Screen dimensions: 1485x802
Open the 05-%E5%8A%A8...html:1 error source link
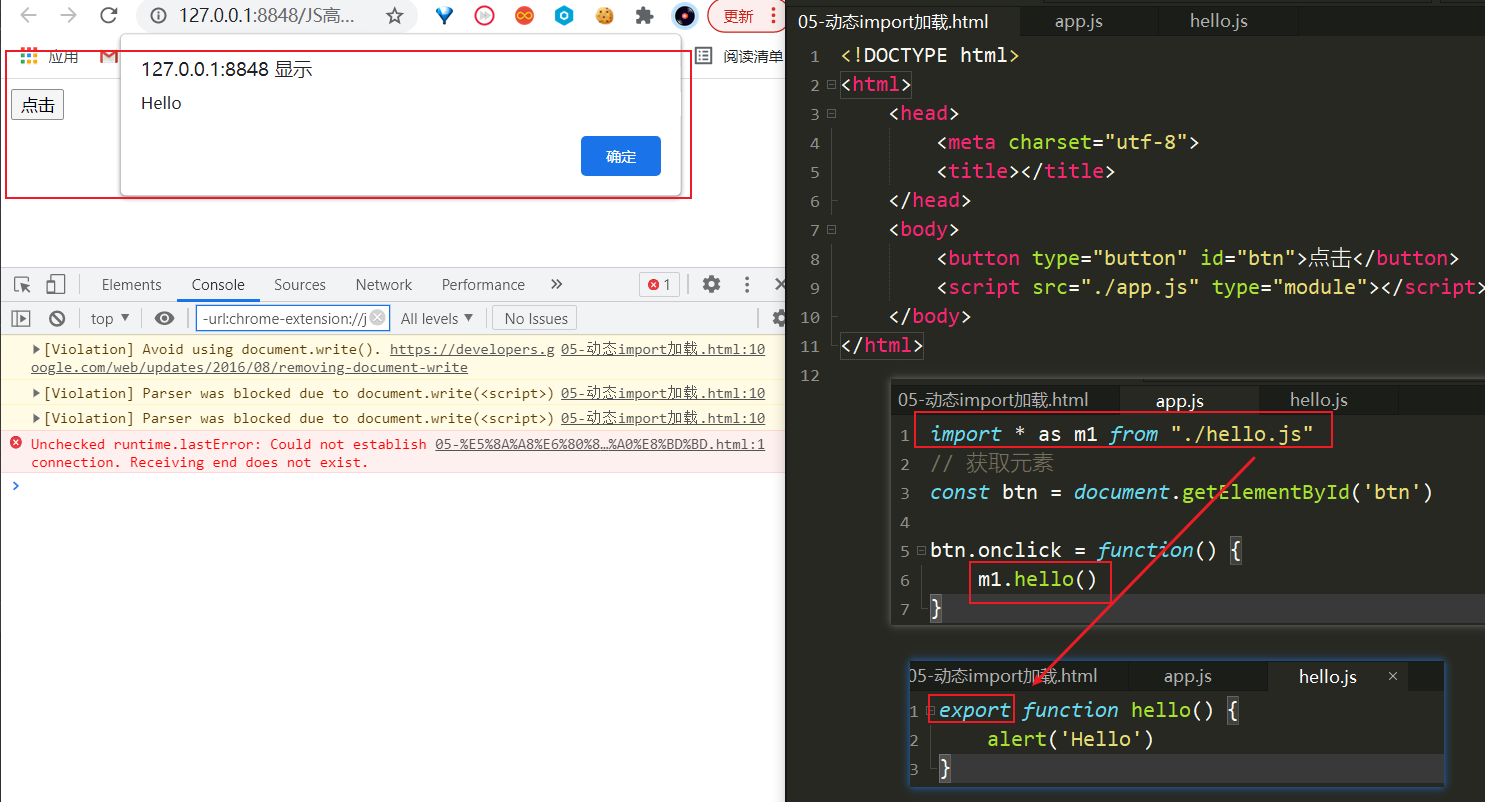[600, 444]
